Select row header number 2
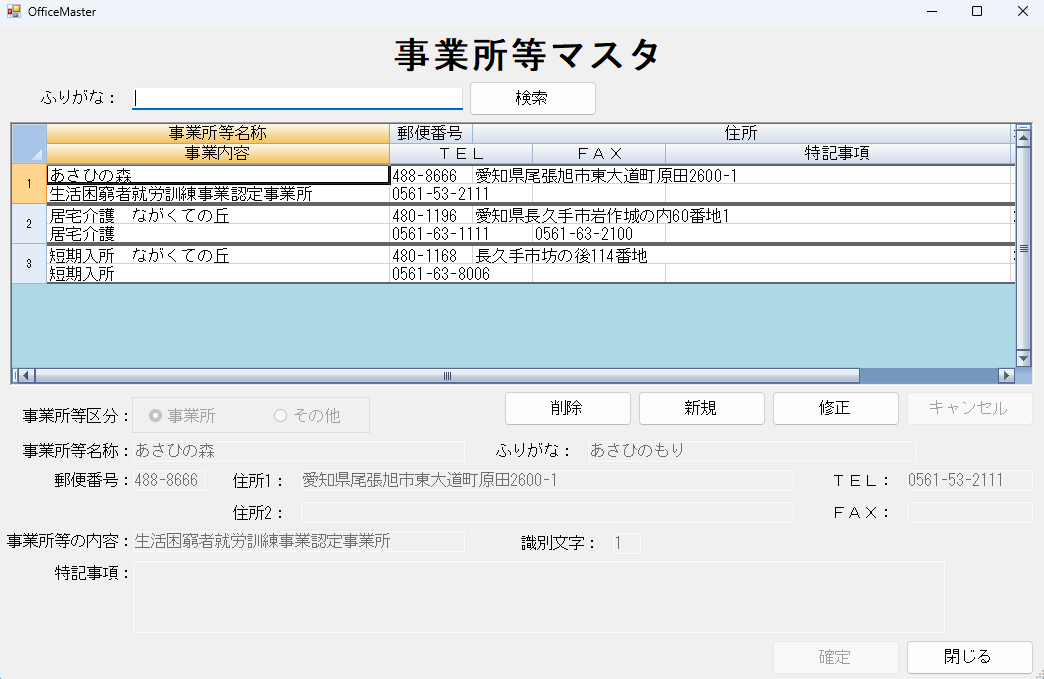 click(29, 224)
